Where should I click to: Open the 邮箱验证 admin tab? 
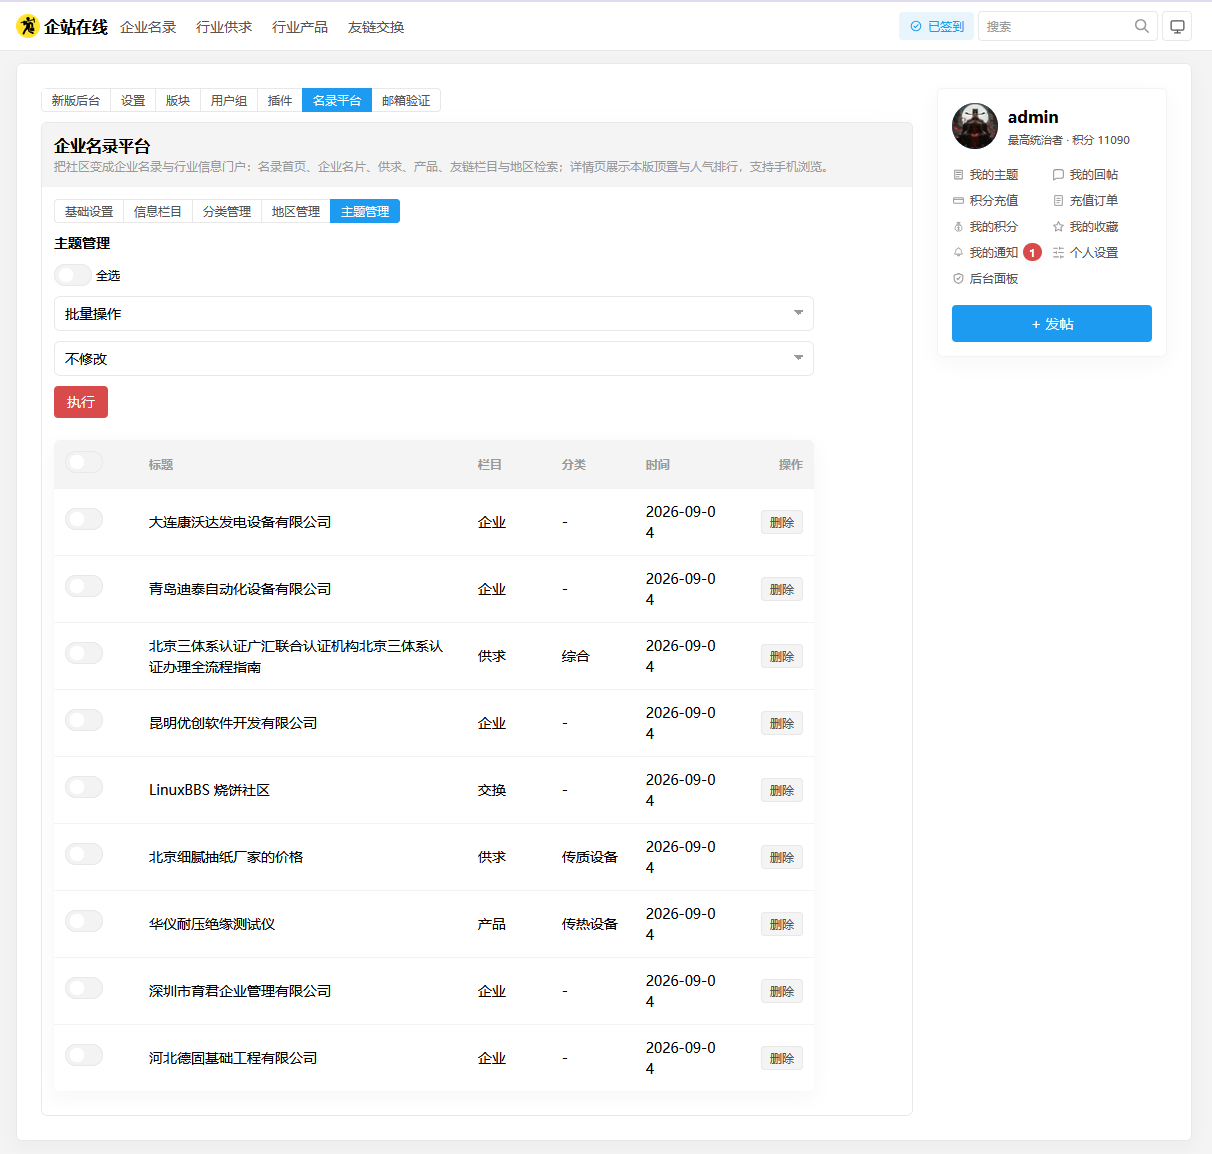[x=406, y=101]
